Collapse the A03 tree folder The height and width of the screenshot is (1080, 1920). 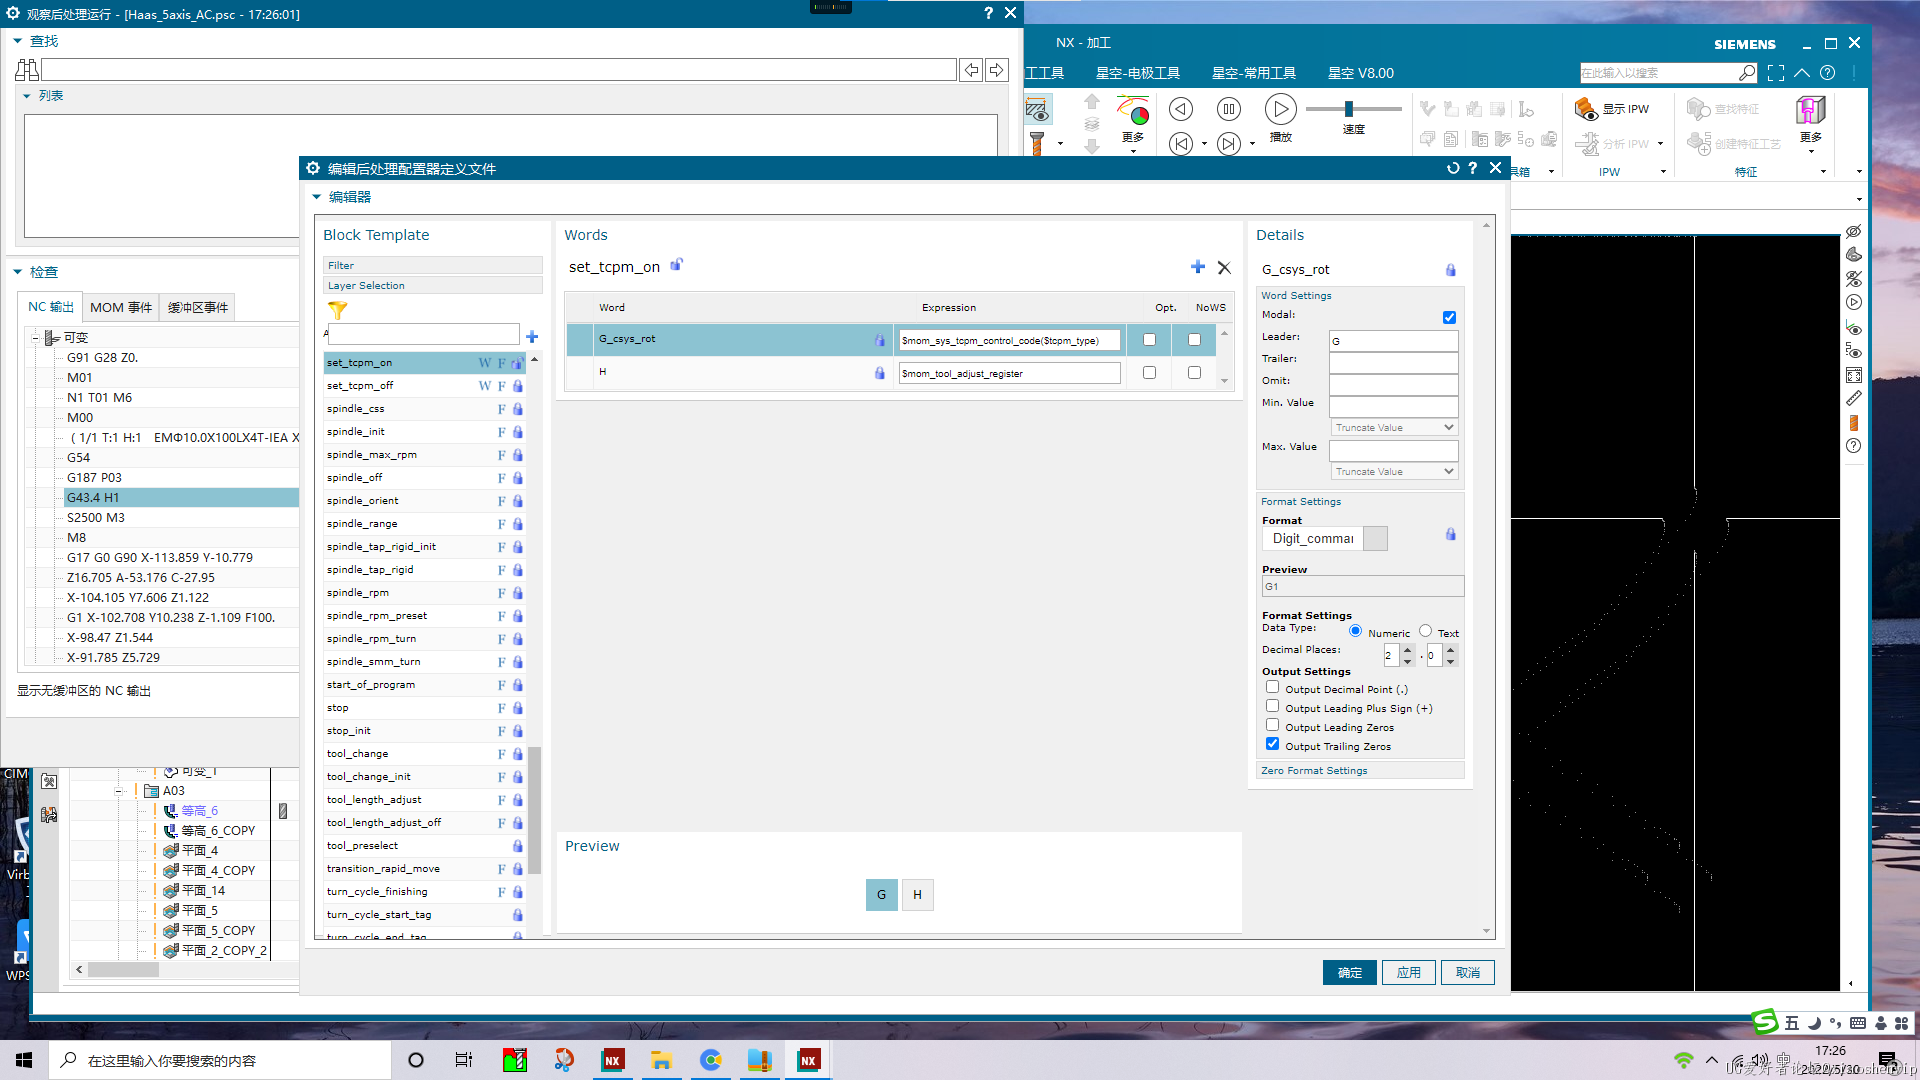point(119,791)
